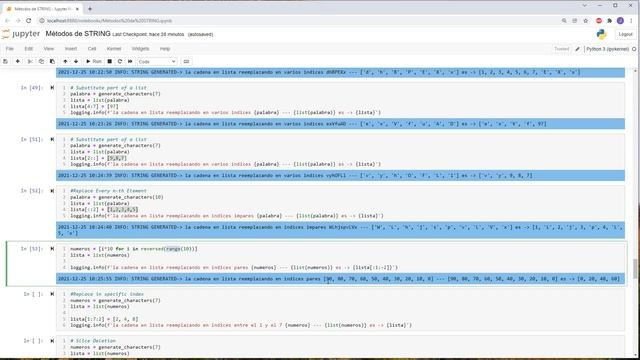Click the Python 3 (ipykernel) kernel name

click(607, 49)
